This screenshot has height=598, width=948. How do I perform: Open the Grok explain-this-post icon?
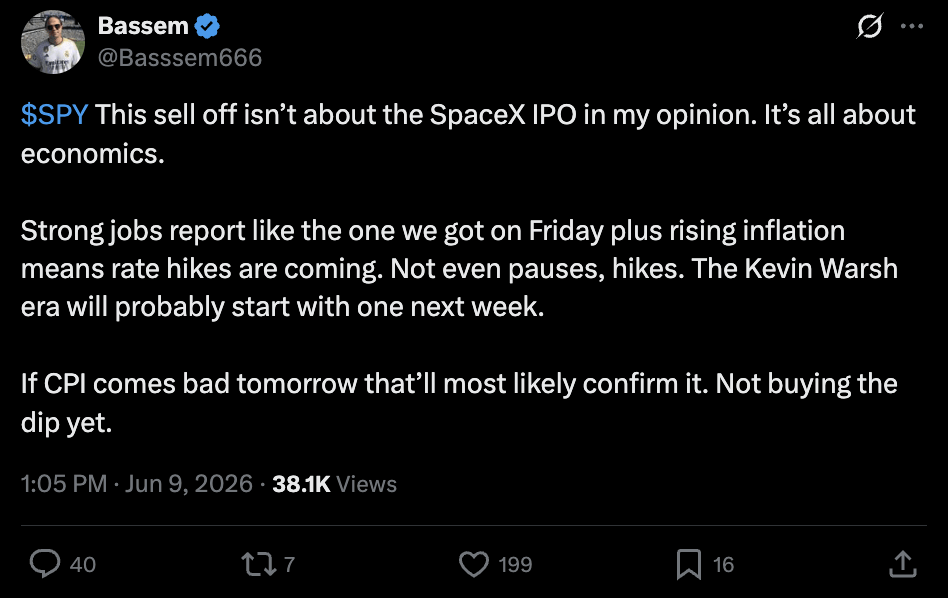(870, 26)
